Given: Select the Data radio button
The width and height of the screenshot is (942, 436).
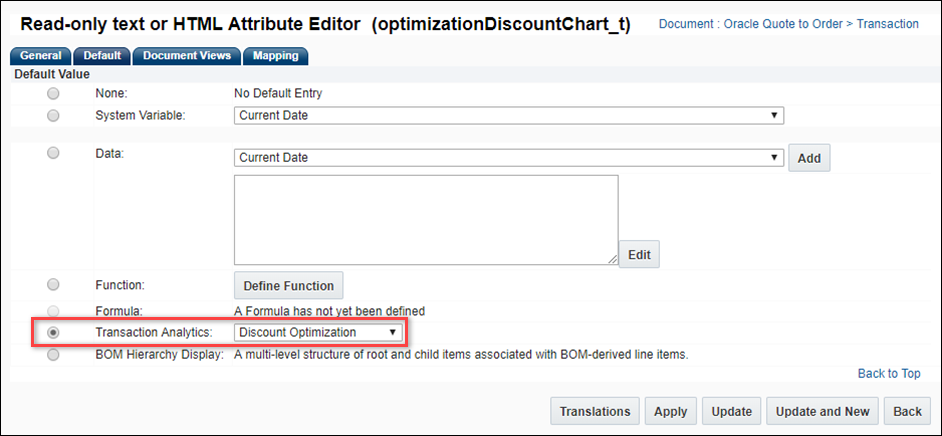Looking at the screenshot, I should coord(53,153).
